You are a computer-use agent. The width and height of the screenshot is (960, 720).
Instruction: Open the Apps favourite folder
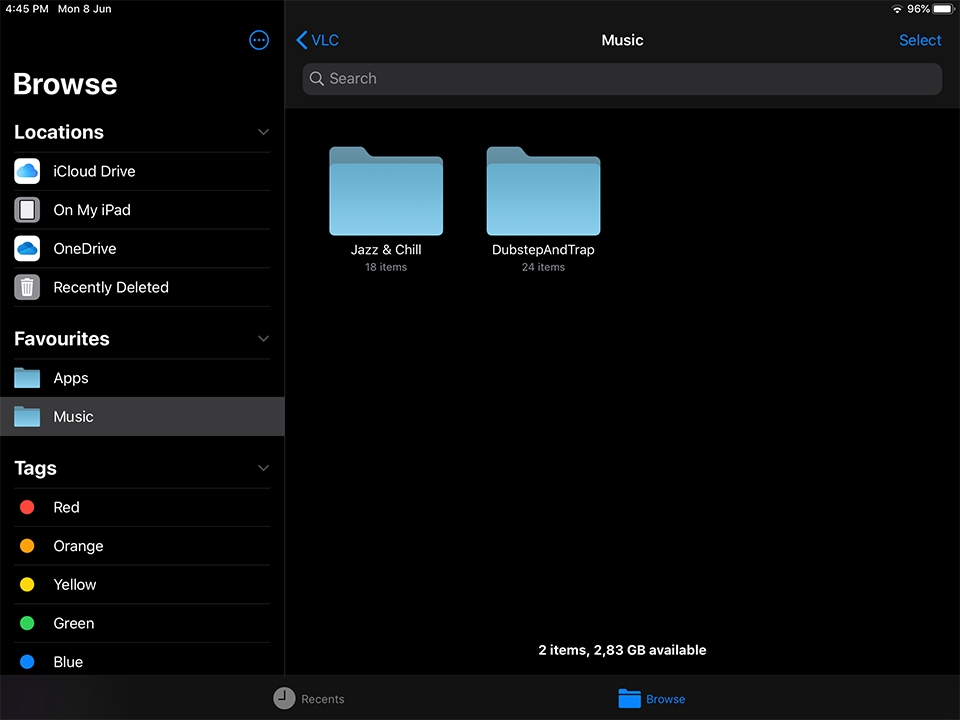point(142,378)
